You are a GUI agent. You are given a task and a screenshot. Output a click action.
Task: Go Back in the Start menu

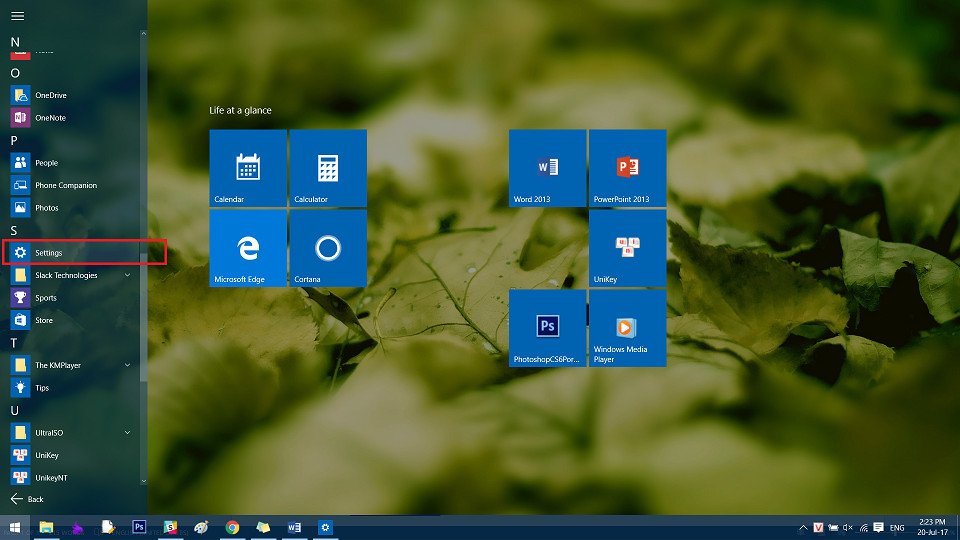pos(28,499)
